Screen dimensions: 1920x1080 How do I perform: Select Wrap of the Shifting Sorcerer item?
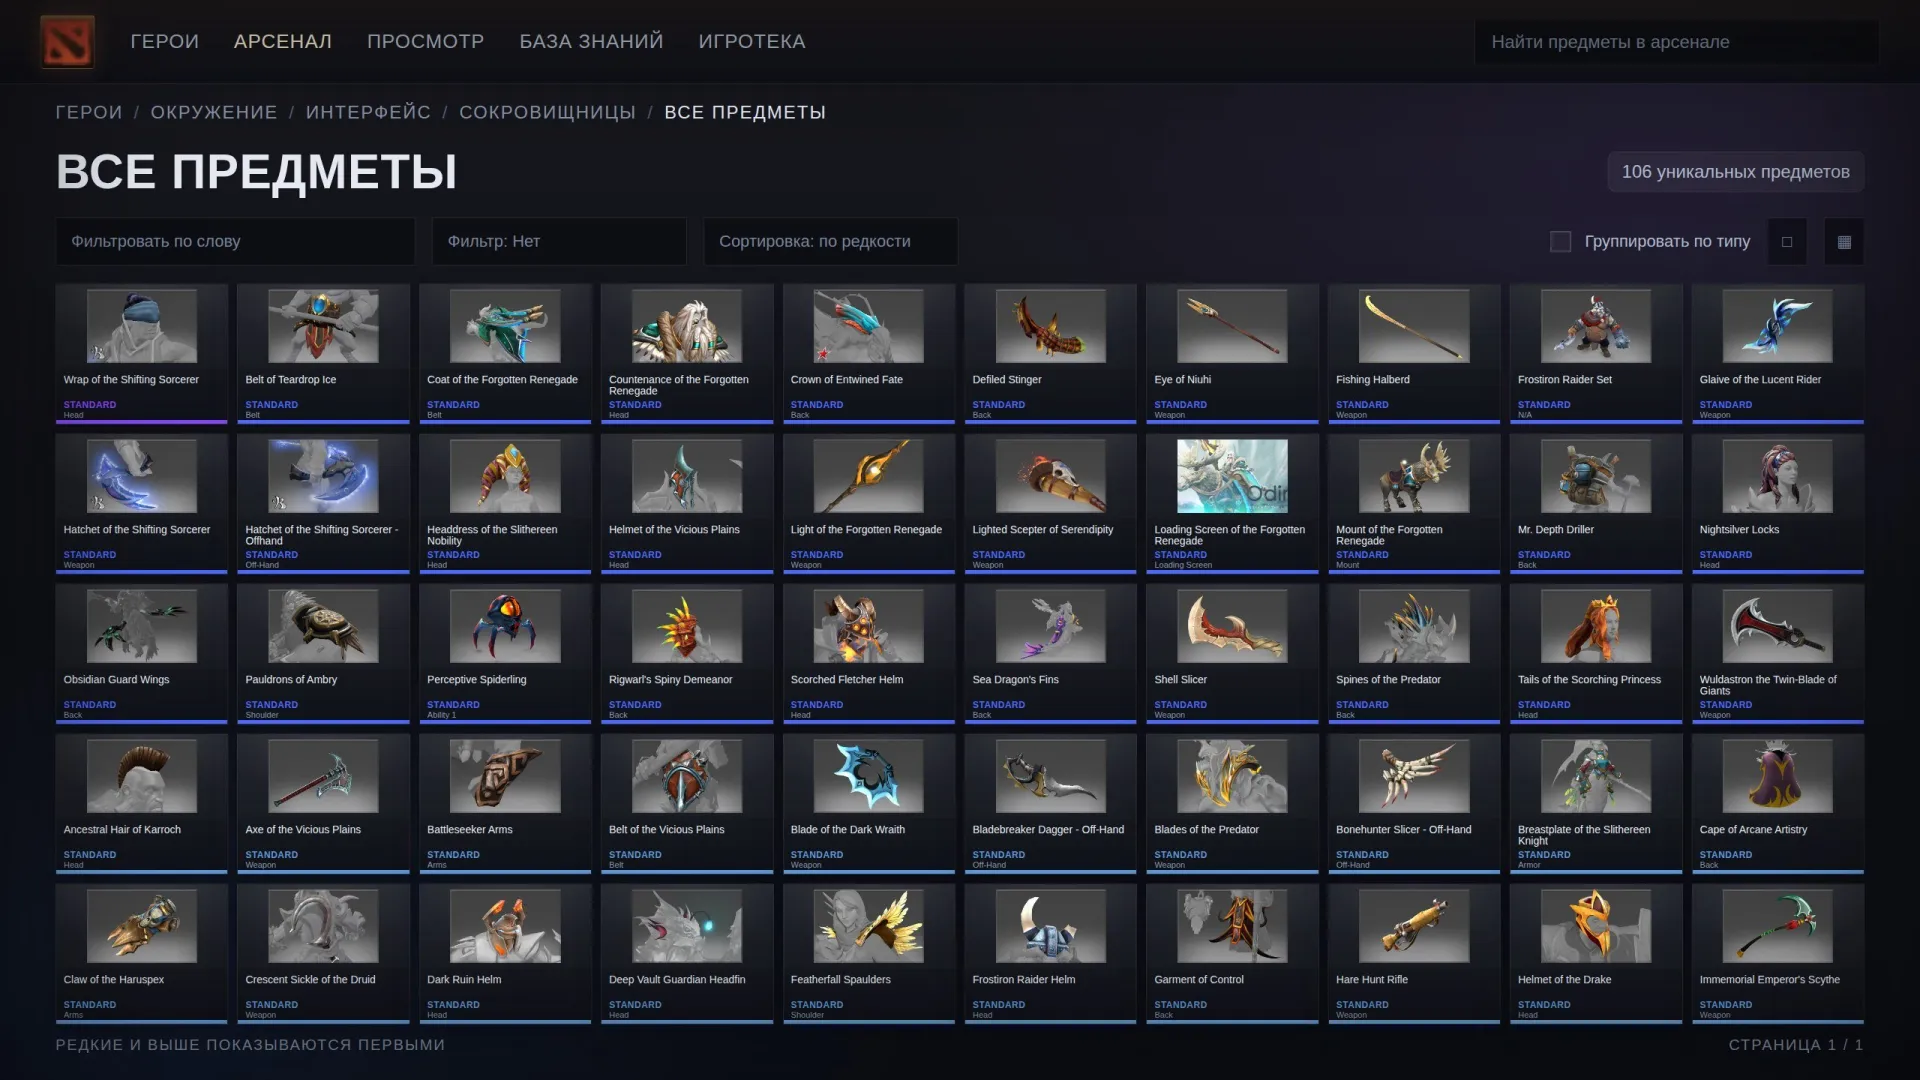tap(142, 354)
